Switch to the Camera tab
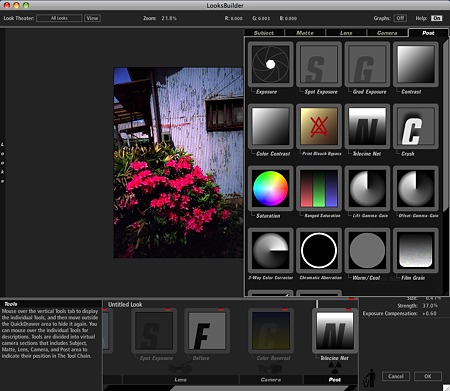450x391 pixels. [x=387, y=33]
